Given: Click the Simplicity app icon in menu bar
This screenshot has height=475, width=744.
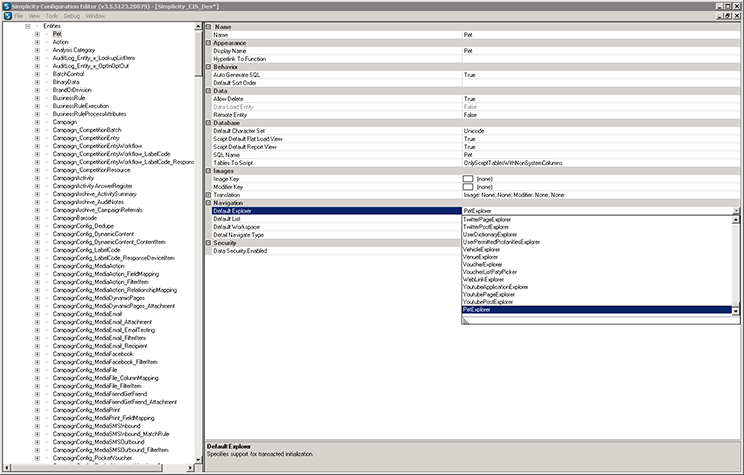Looking at the screenshot, I should tap(7, 16).
